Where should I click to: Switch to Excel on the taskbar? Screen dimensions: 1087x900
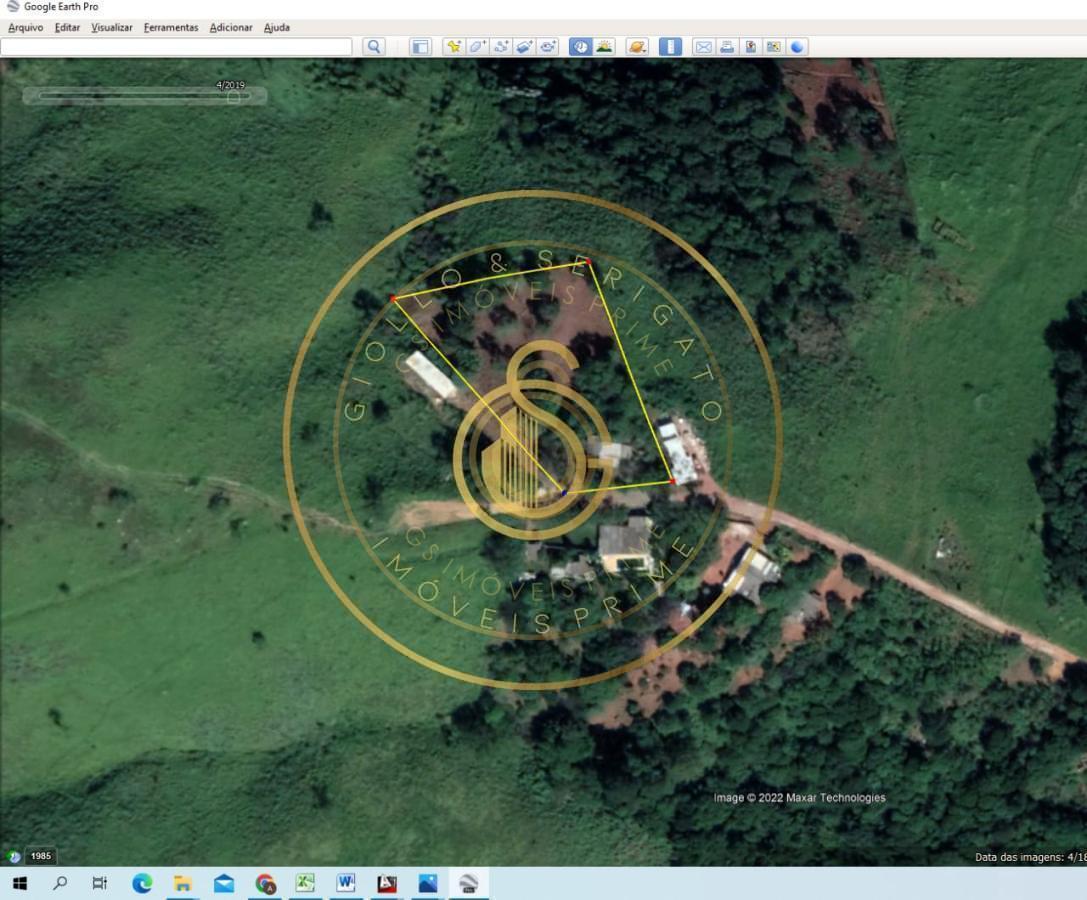pos(305,883)
